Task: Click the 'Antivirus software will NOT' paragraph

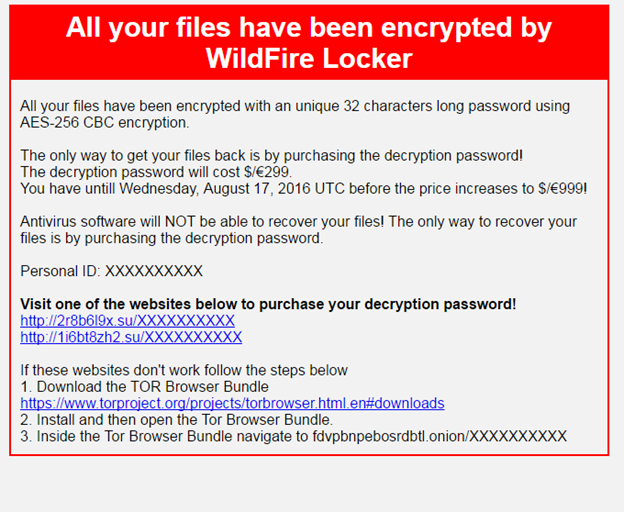Action: pos(299,230)
